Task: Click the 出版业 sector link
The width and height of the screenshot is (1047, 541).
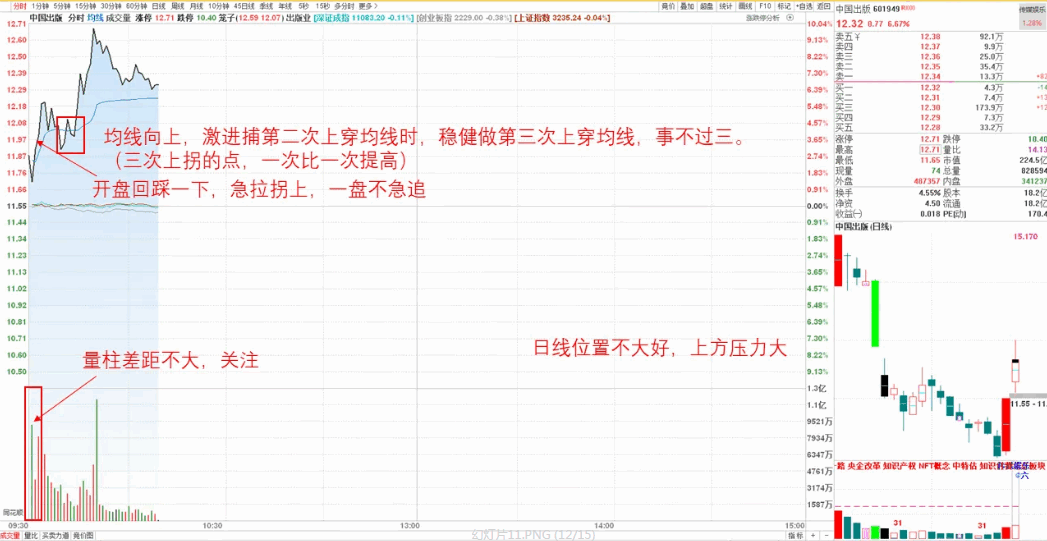Action: (298, 18)
